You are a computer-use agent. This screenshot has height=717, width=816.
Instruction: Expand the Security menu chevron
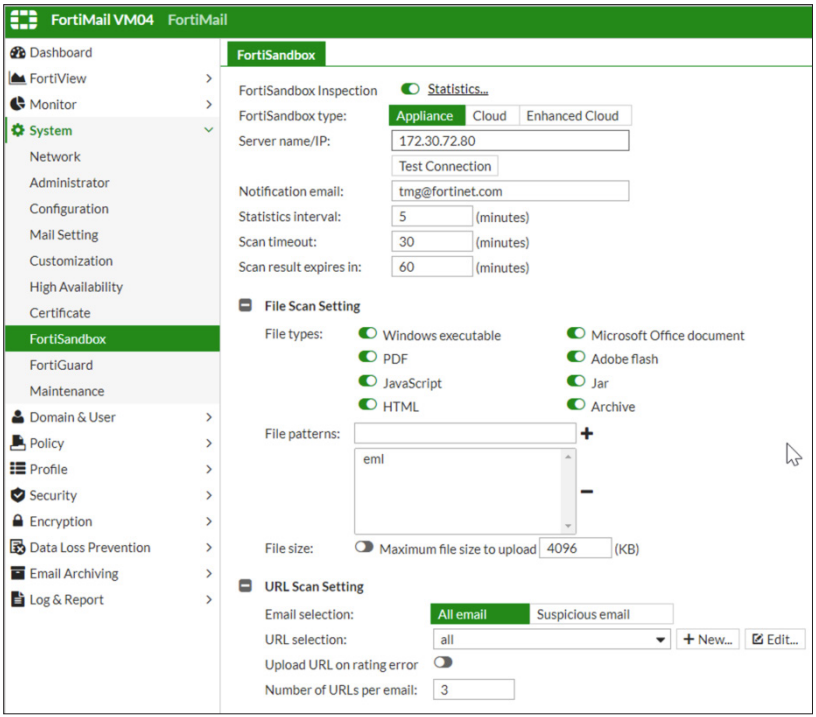209,495
